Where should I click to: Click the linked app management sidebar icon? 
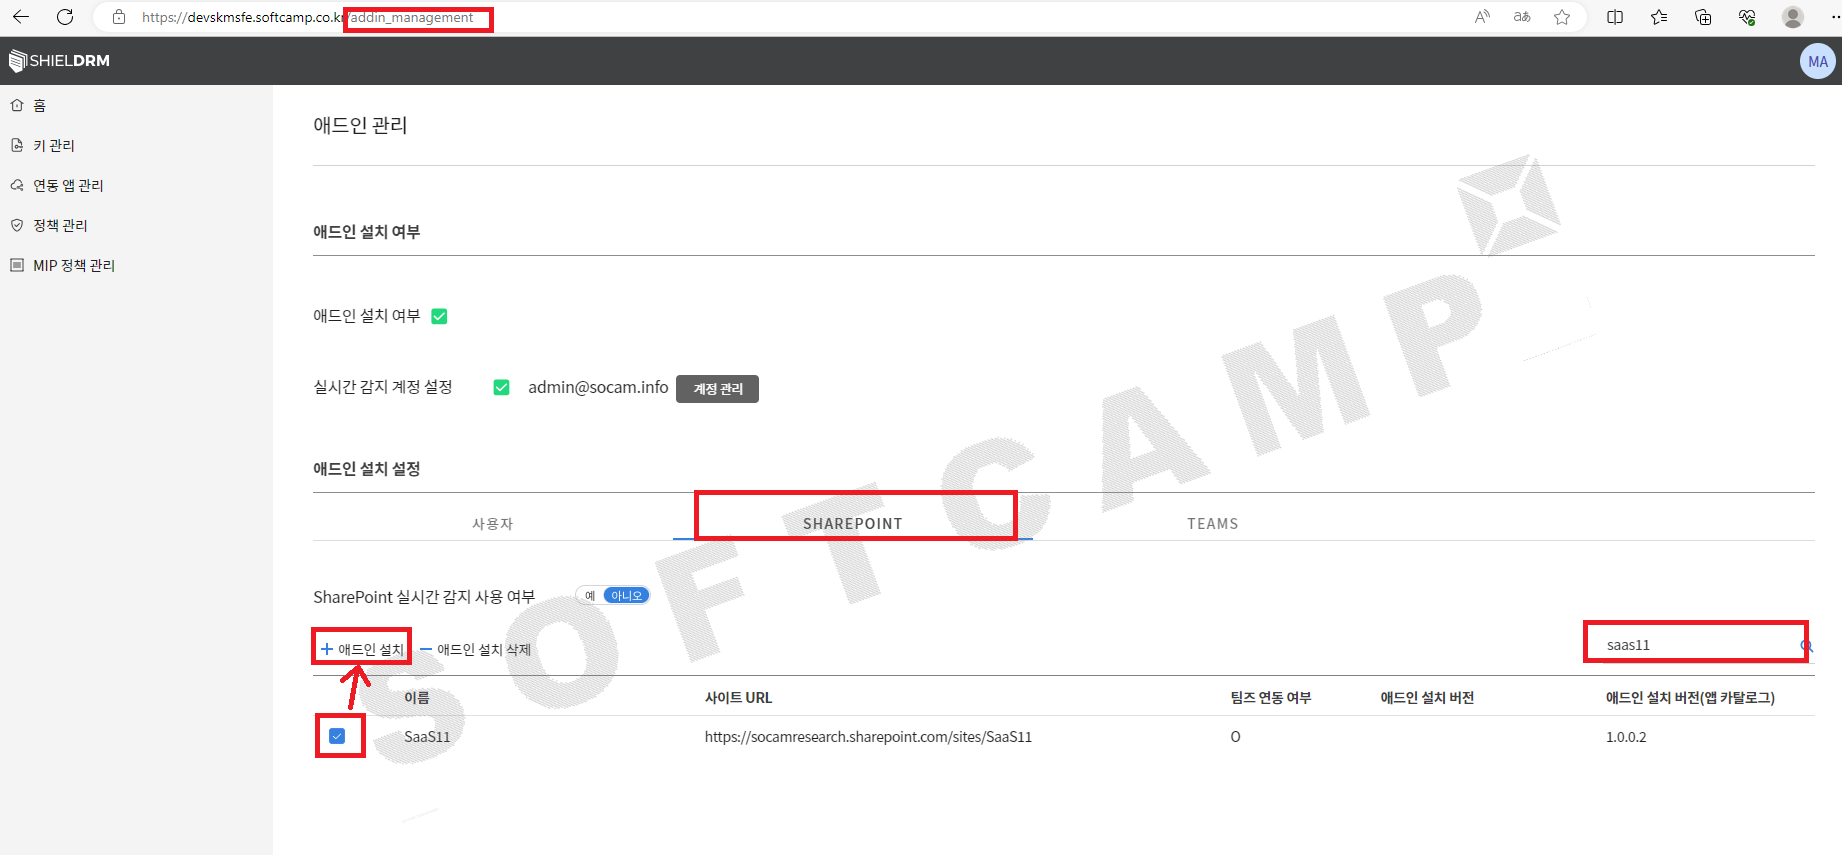17,185
